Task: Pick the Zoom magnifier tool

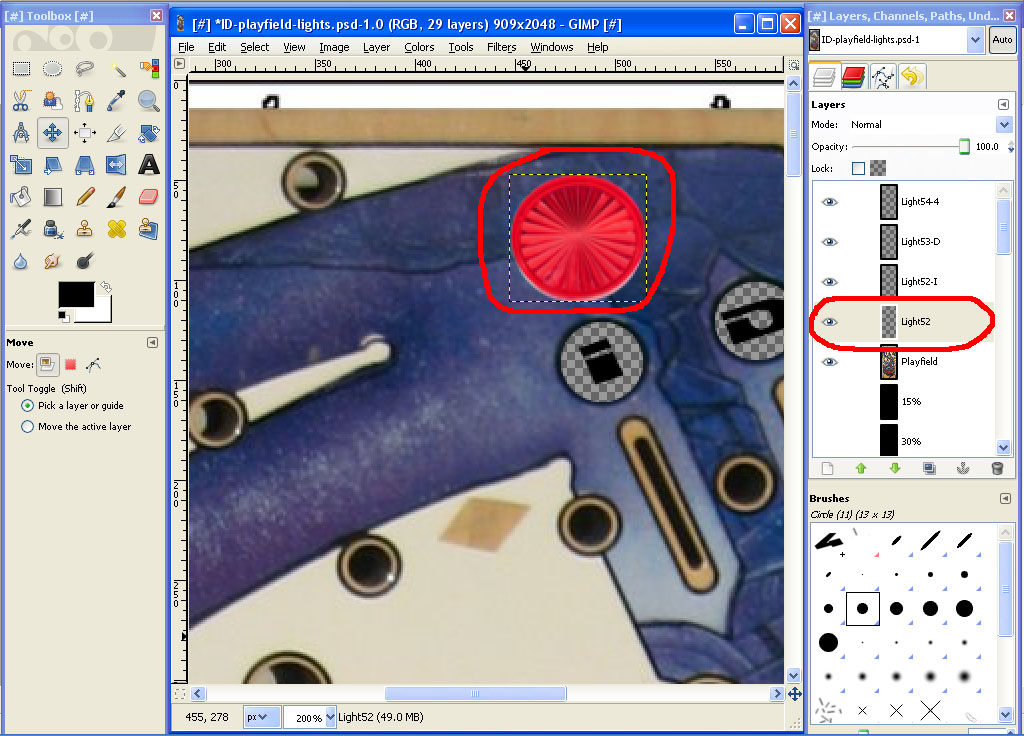Action: [149, 101]
